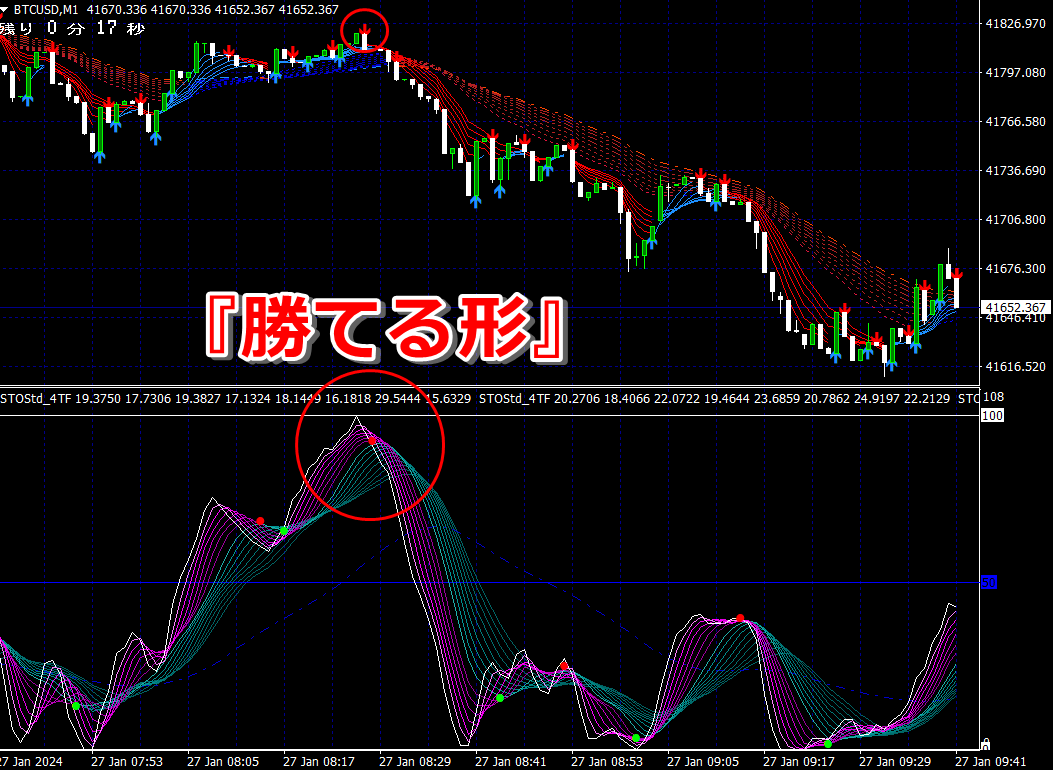Click the 108 scale value on indicator axis
Screen dimensions: 1053x770
[x=993, y=397]
